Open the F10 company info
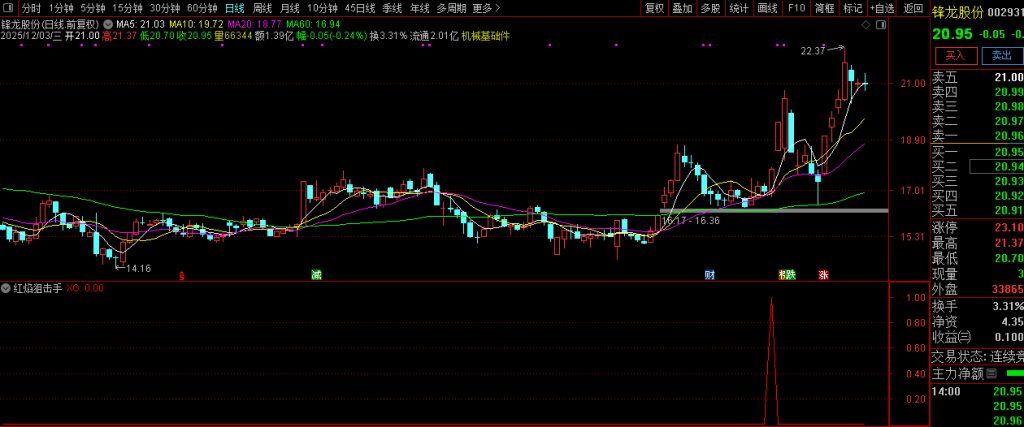1024x427 pixels. coord(796,8)
